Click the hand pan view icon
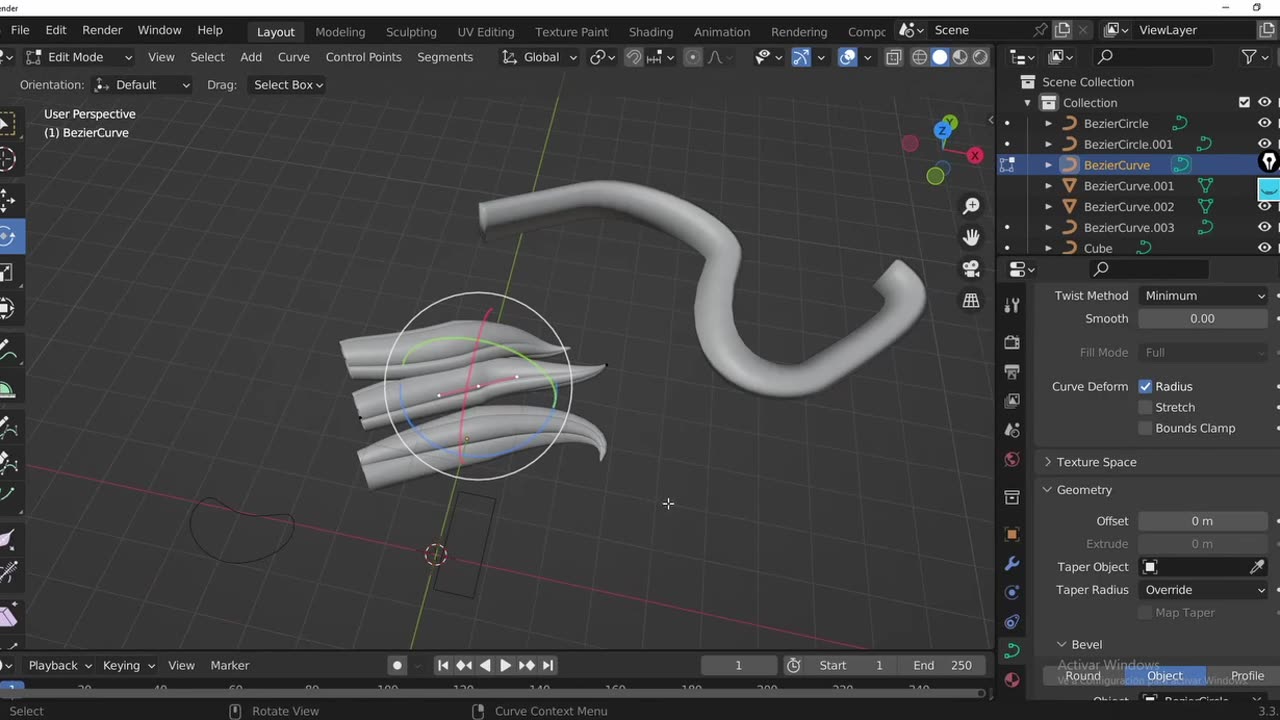The width and height of the screenshot is (1280, 720). point(971,237)
